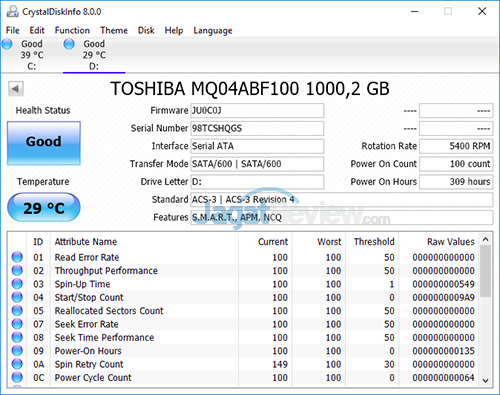Click the ID column header

click(x=38, y=242)
